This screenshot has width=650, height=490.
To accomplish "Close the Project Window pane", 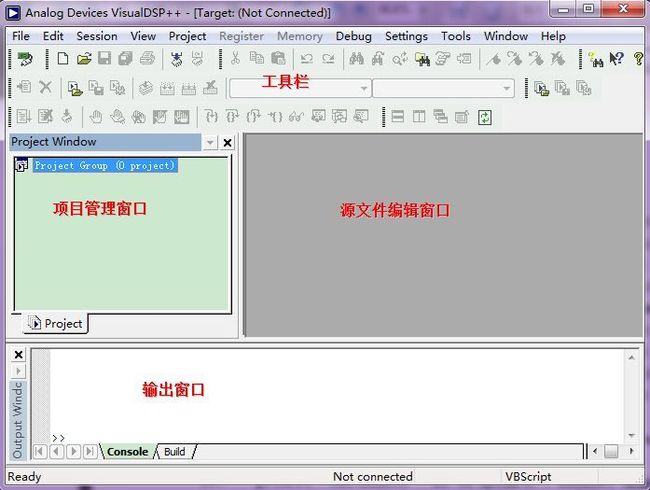I will pos(227,143).
